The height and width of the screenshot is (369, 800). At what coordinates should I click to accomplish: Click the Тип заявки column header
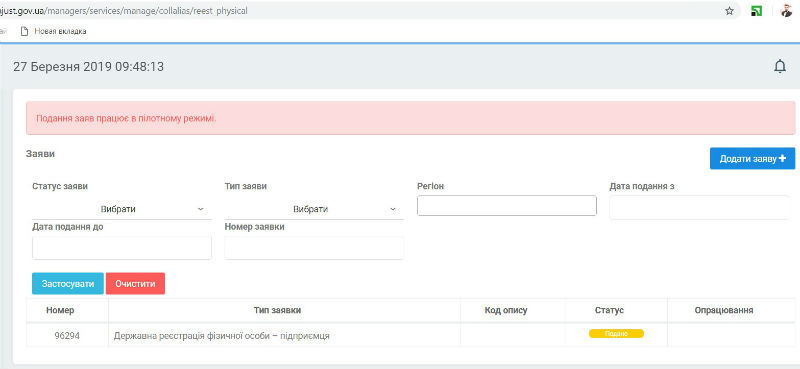pyautogui.click(x=277, y=310)
